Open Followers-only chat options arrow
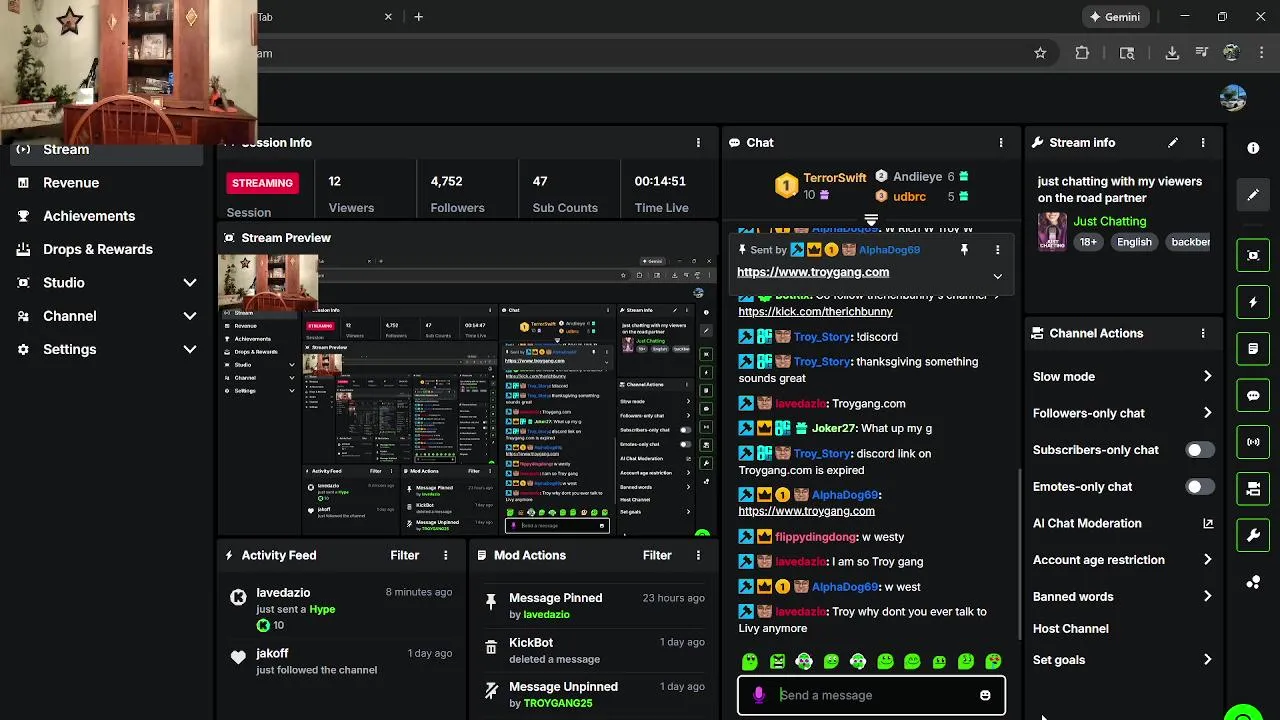The image size is (1280, 720). point(1207,413)
